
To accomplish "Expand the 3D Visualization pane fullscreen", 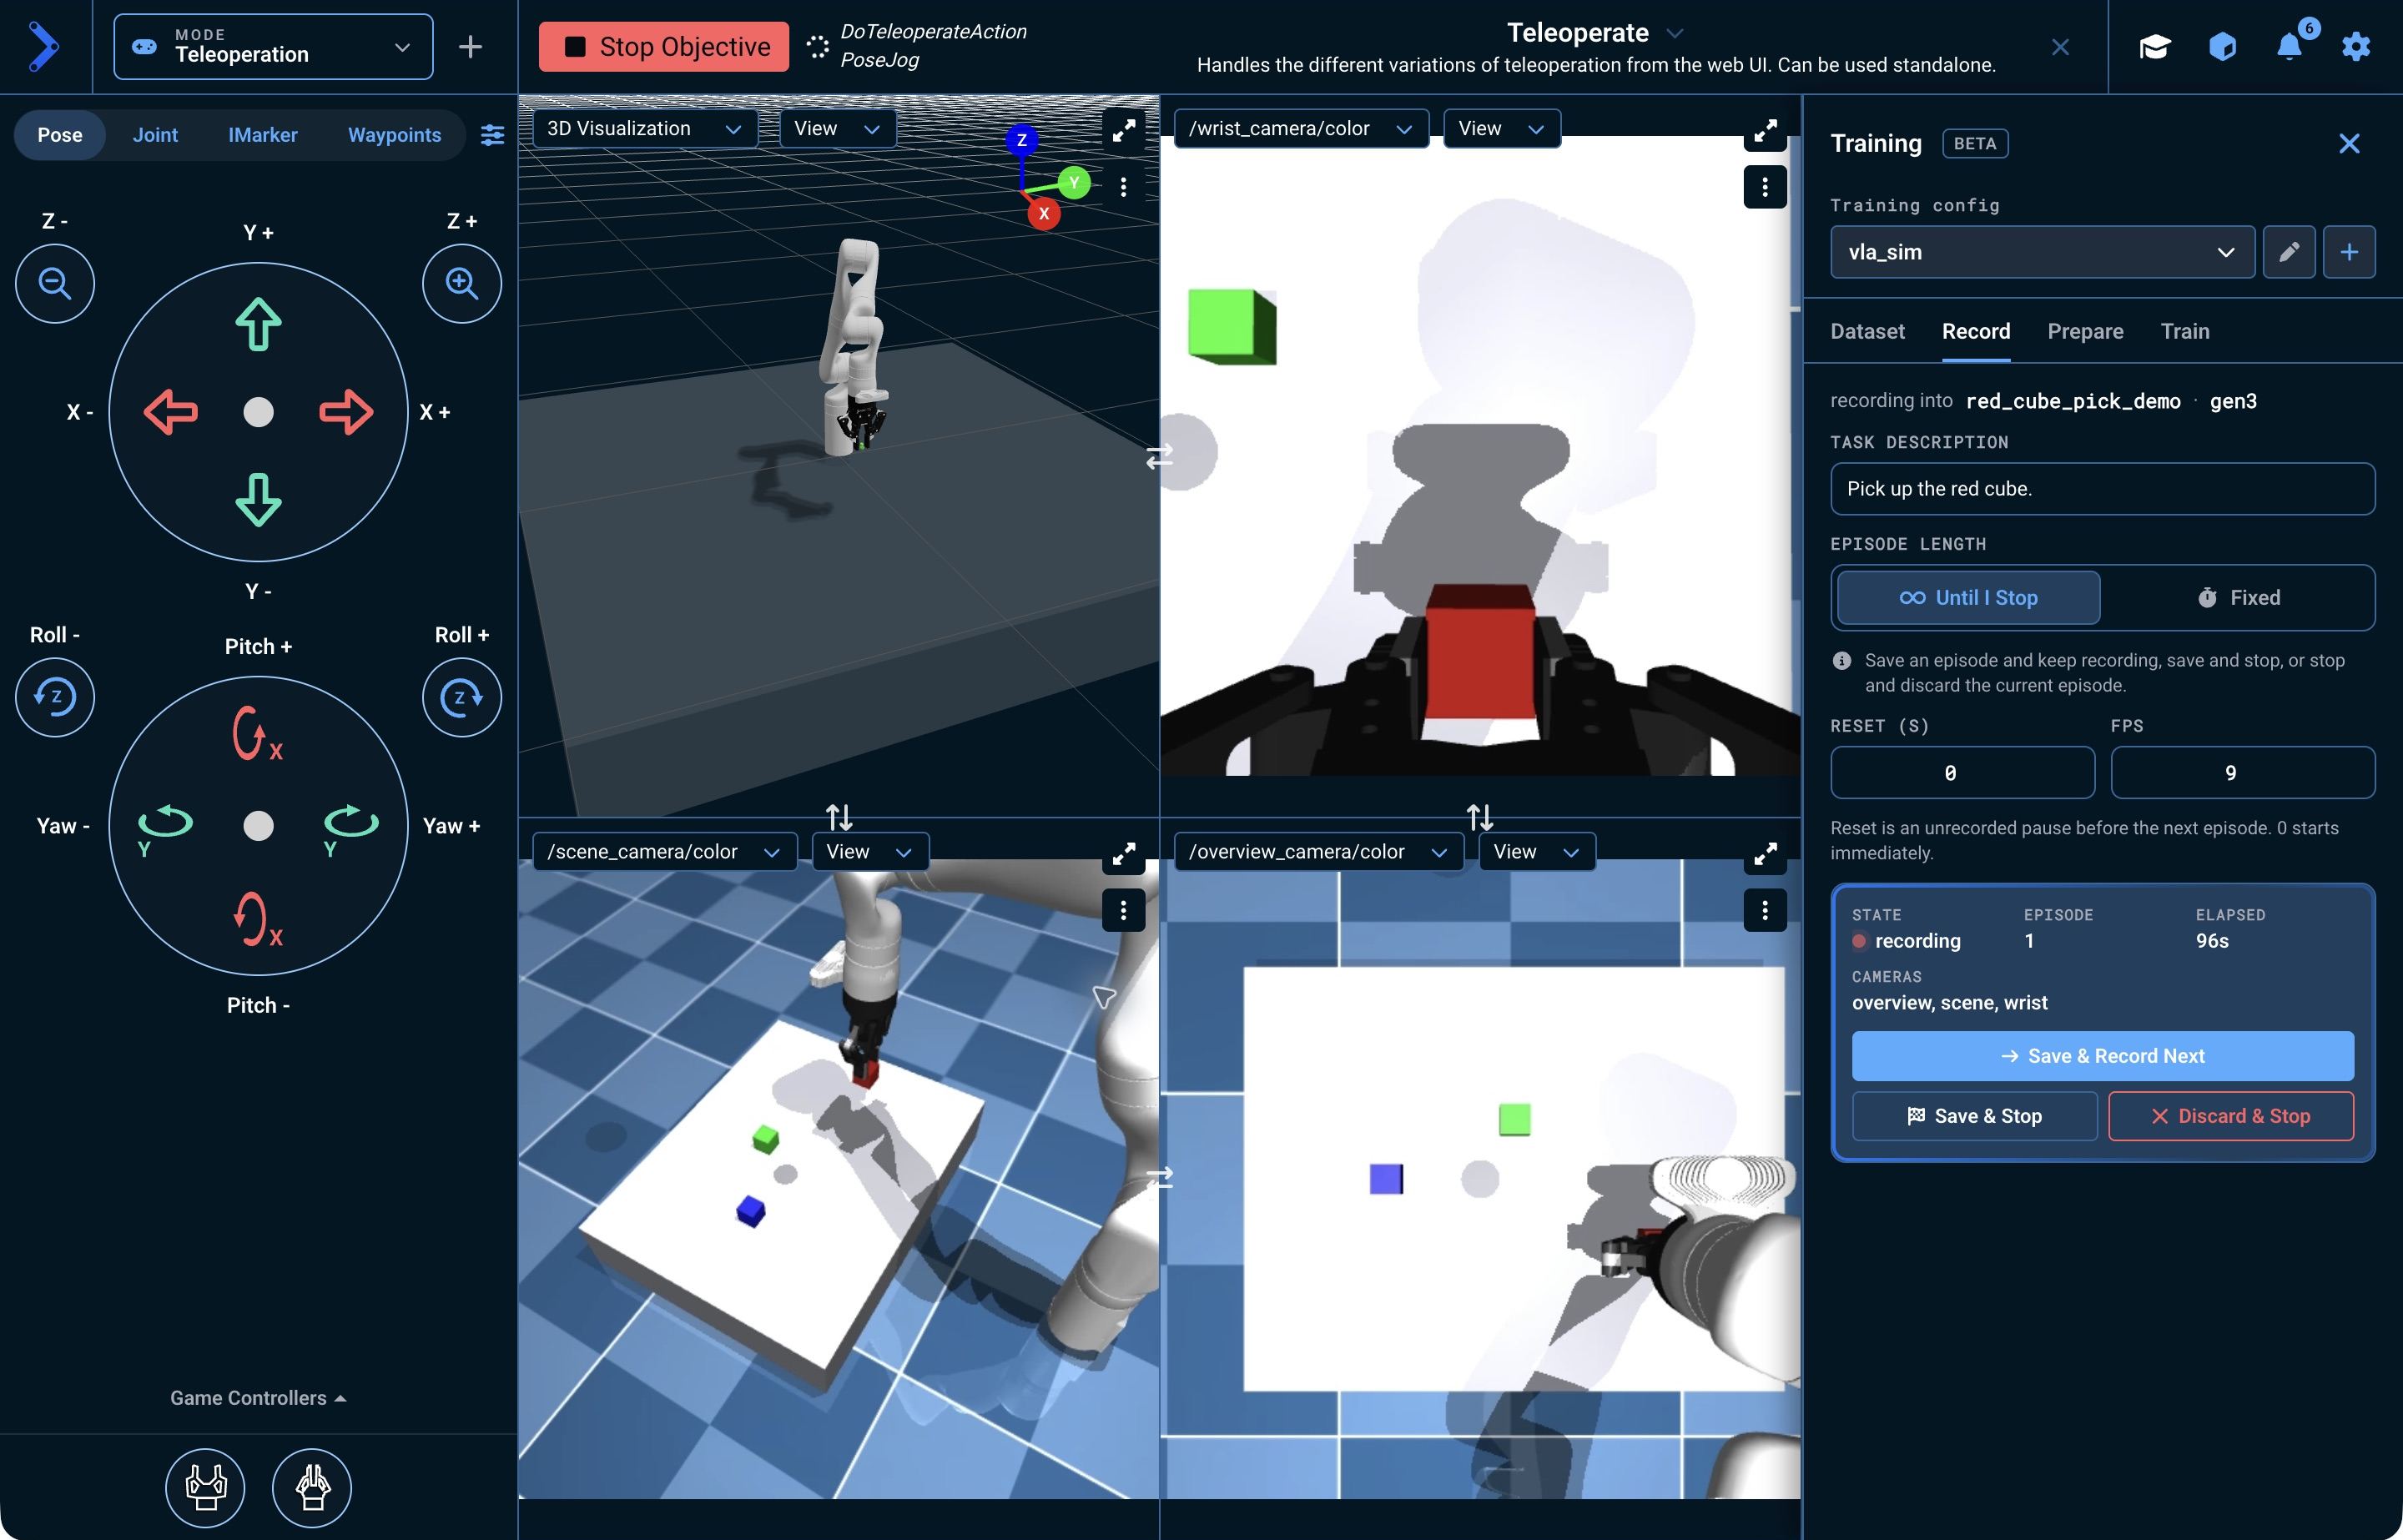I will pyautogui.click(x=1124, y=130).
